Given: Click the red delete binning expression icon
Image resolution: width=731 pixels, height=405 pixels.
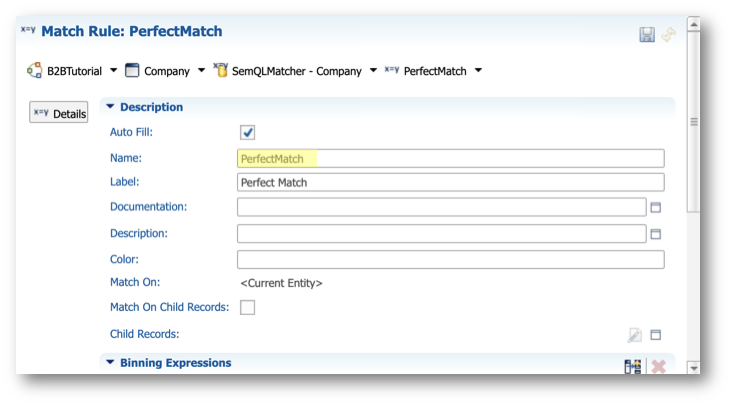Looking at the screenshot, I should pos(658,367).
